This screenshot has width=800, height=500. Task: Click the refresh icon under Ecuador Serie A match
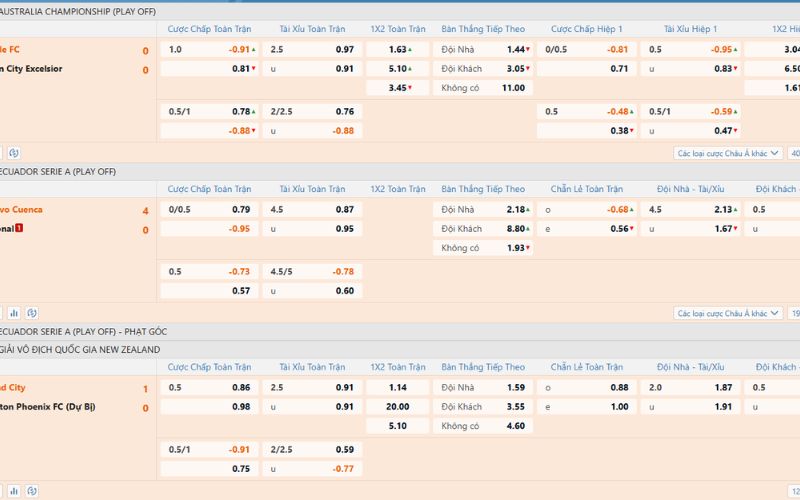[x=32, y=313]
